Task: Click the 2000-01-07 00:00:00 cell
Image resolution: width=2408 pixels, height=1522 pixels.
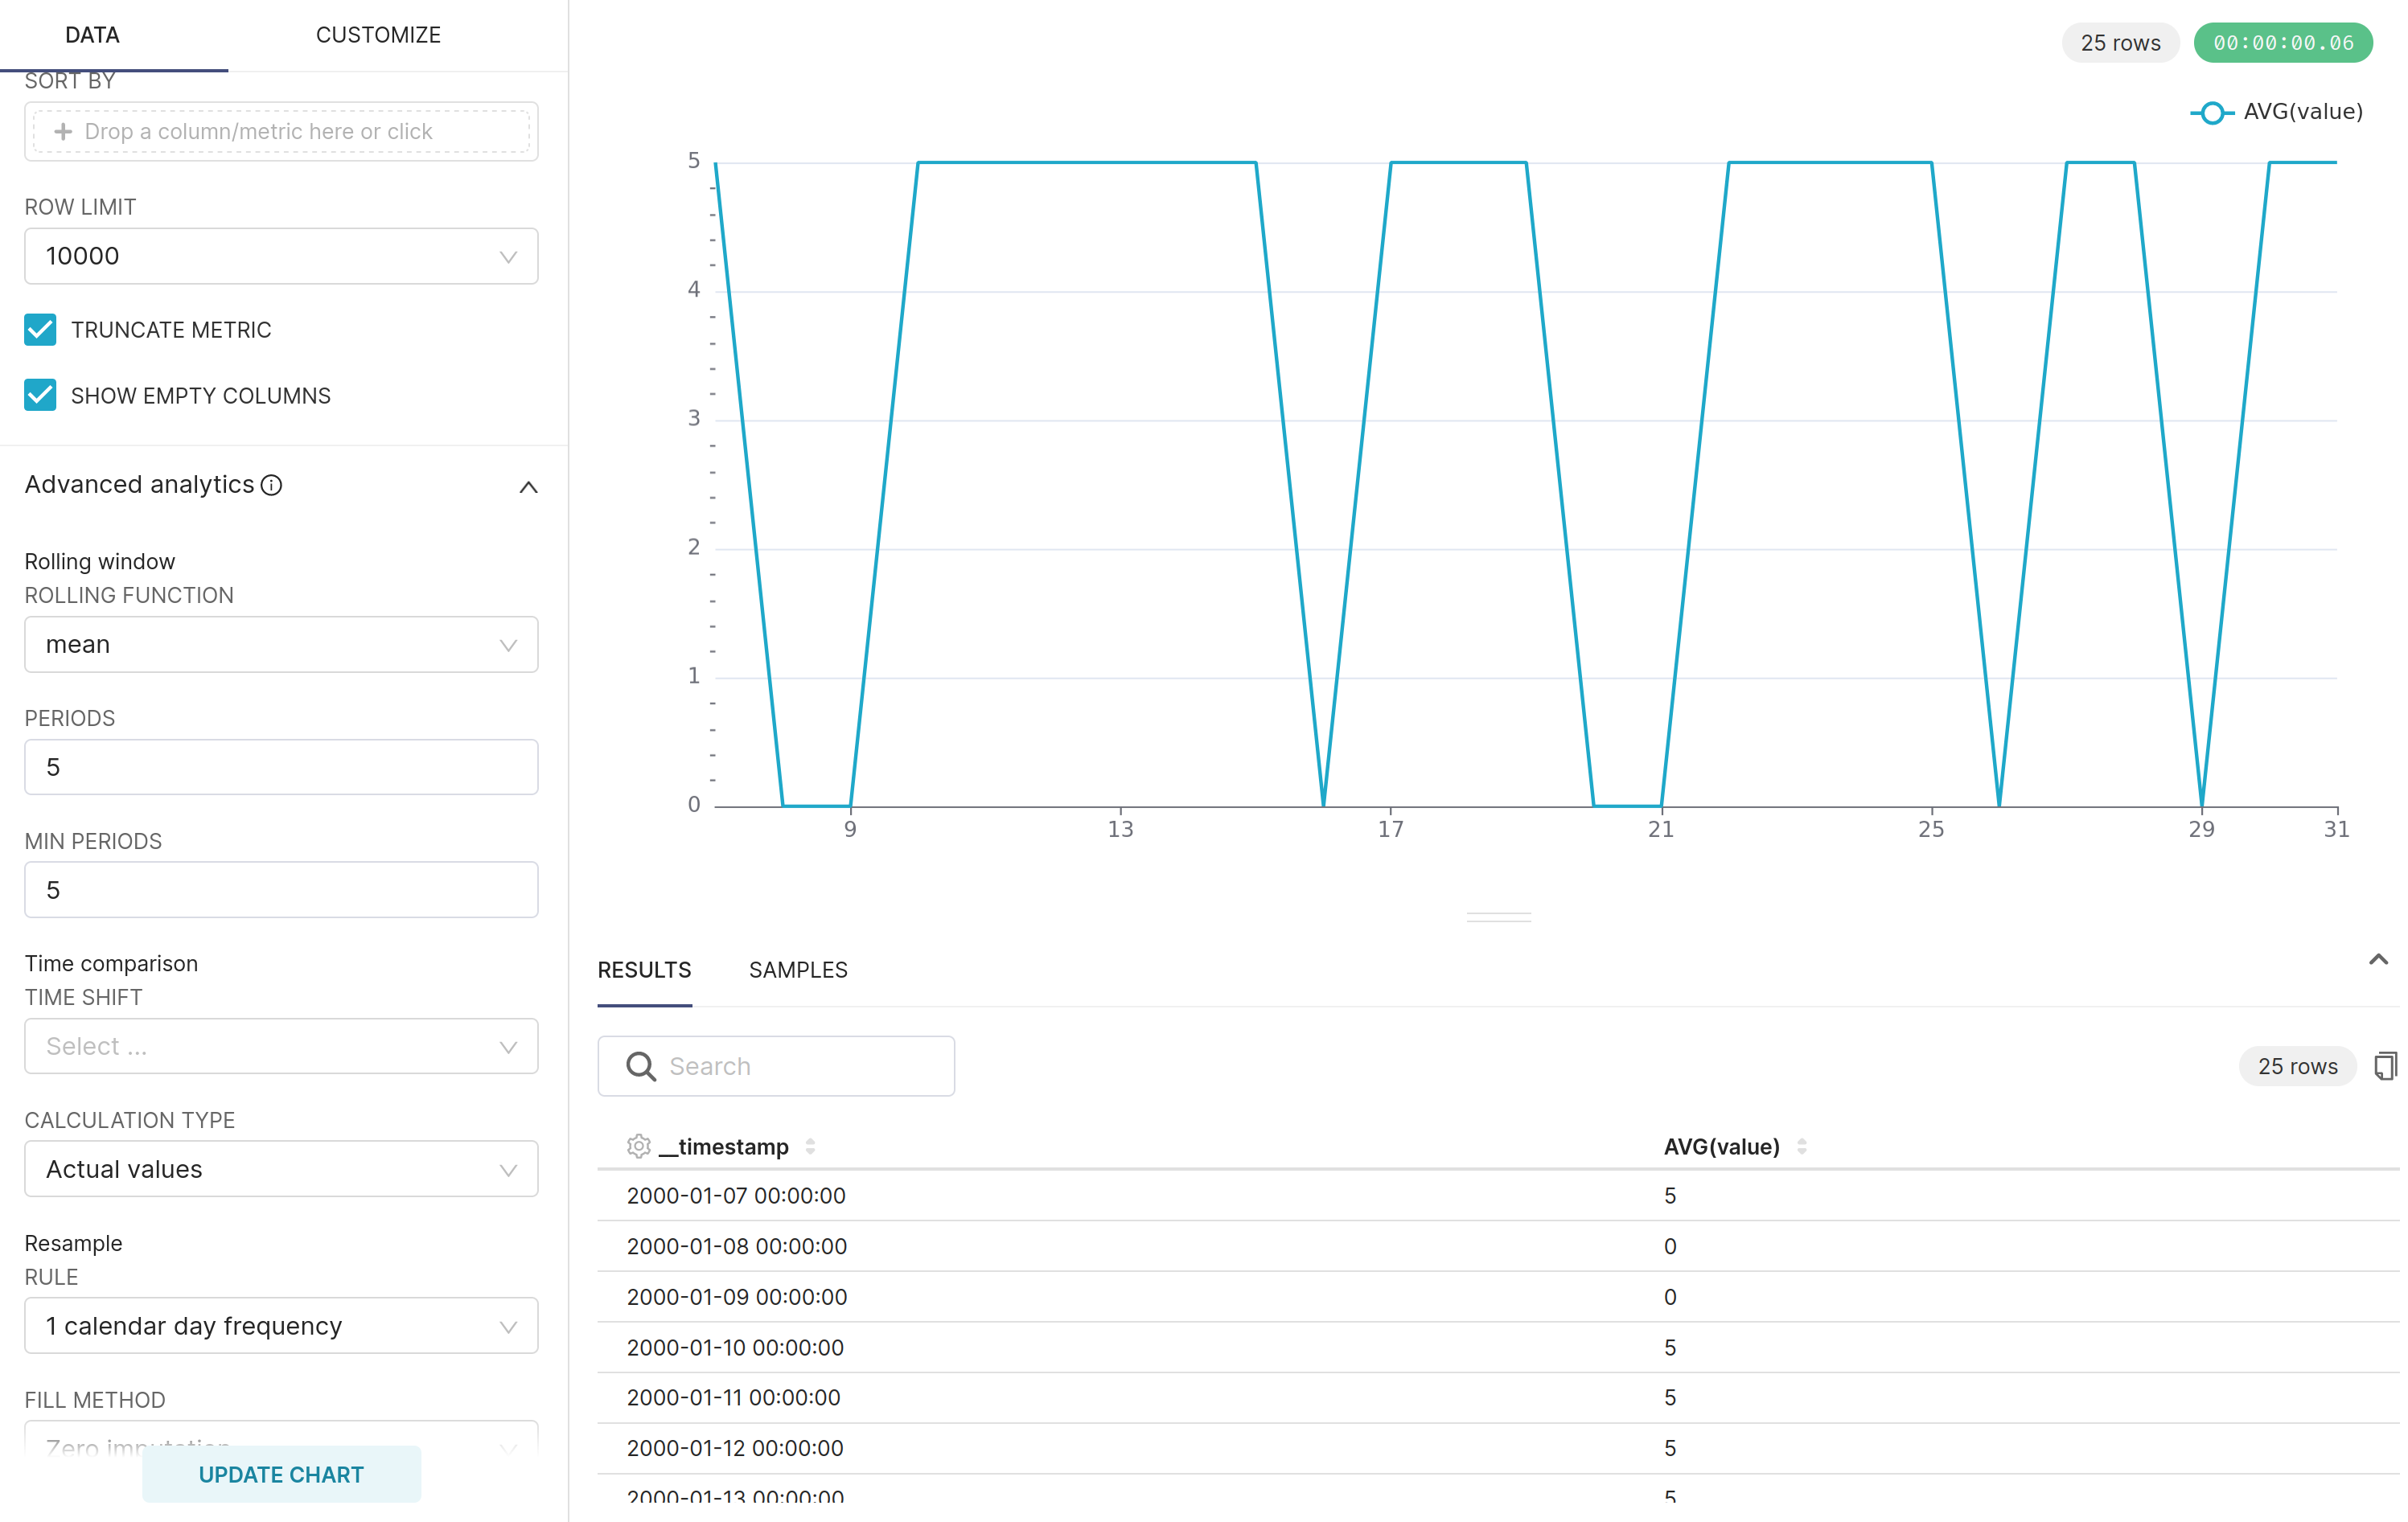Action: (736, 1196)
